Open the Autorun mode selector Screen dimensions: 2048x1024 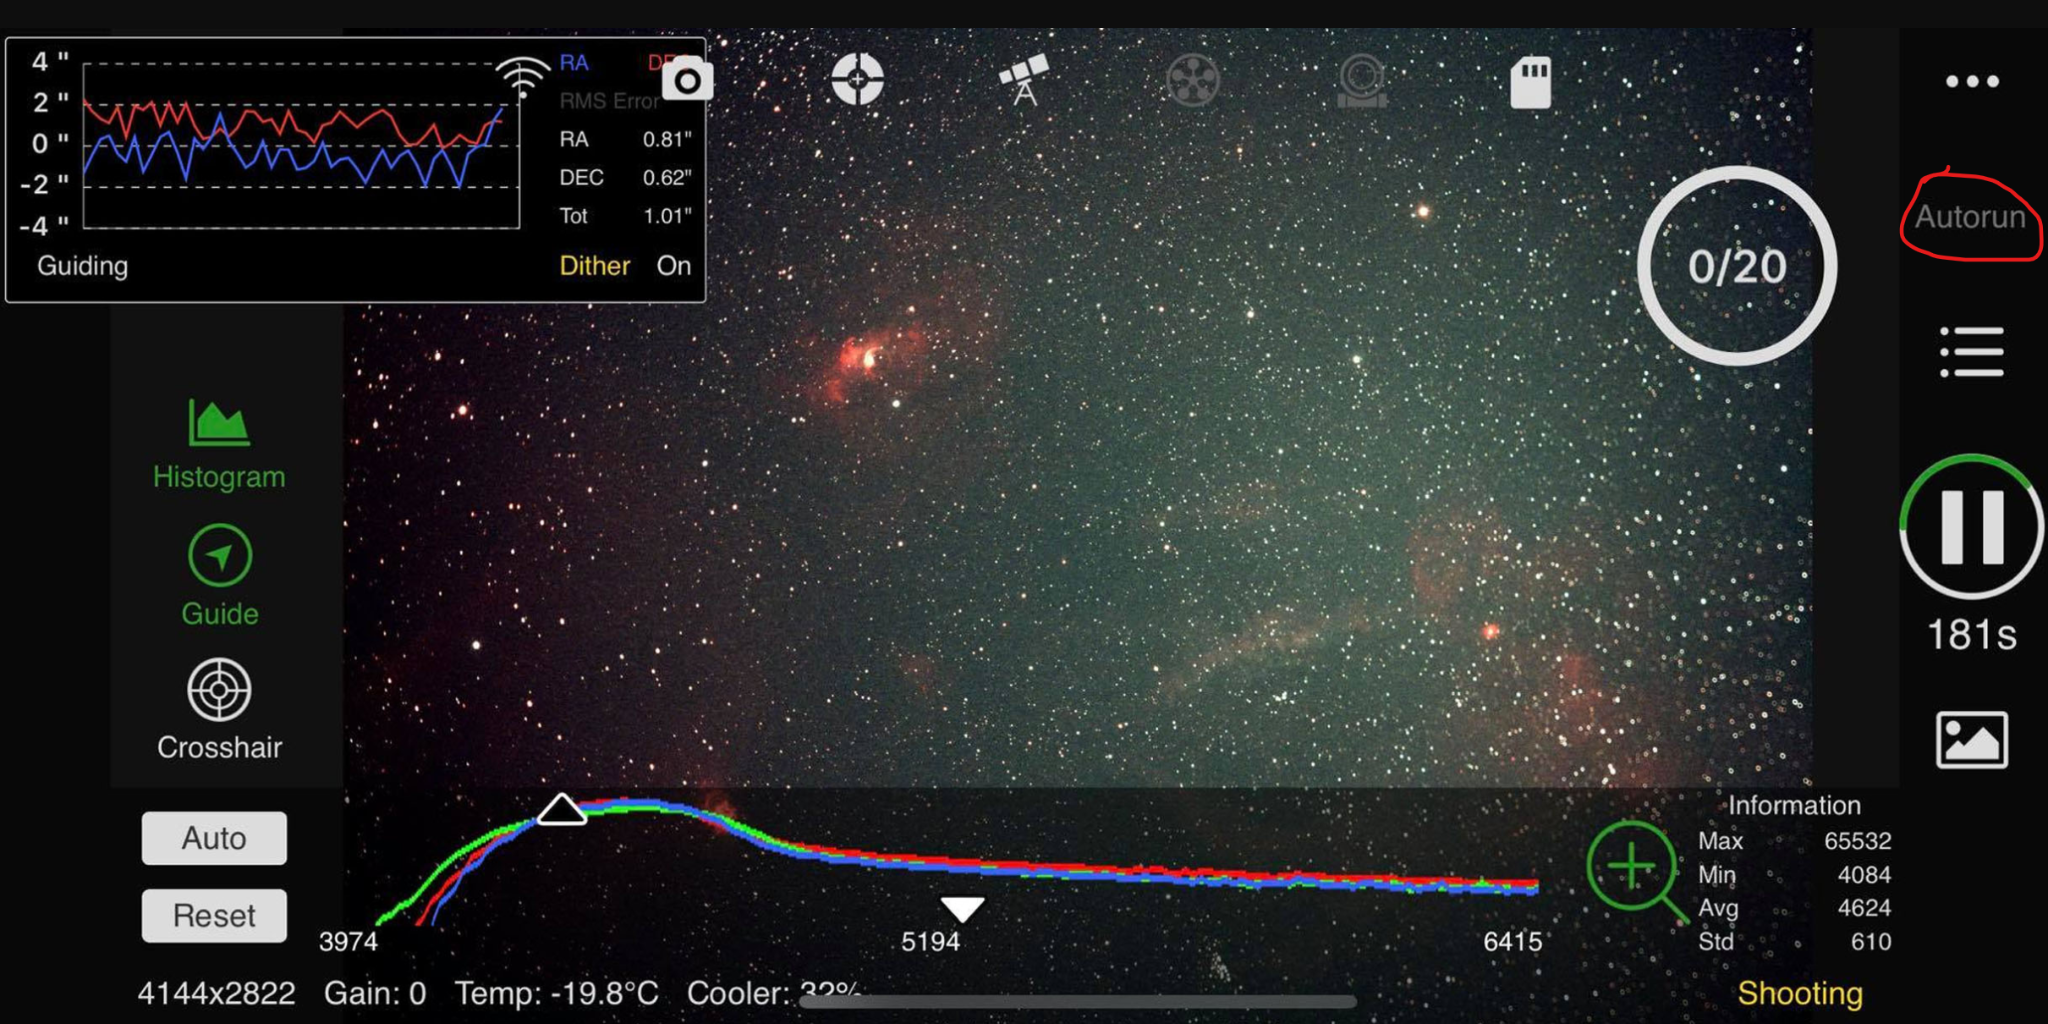click(x=1970, y=217)
